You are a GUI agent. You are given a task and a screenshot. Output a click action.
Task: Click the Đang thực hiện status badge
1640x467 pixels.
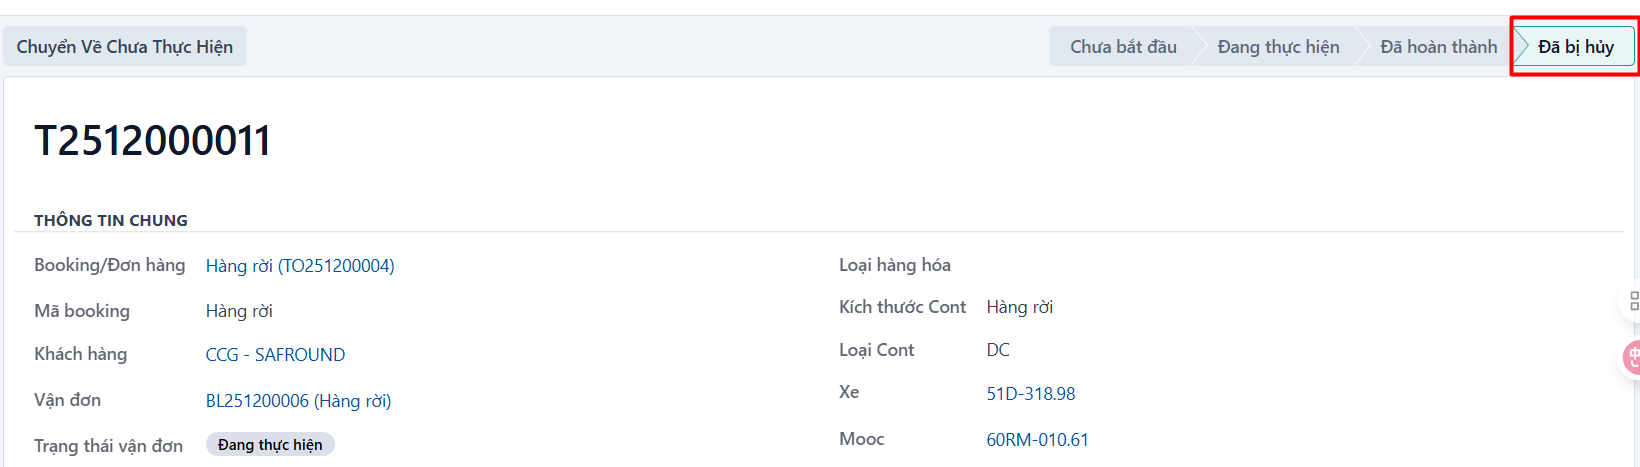click(270, 445)
